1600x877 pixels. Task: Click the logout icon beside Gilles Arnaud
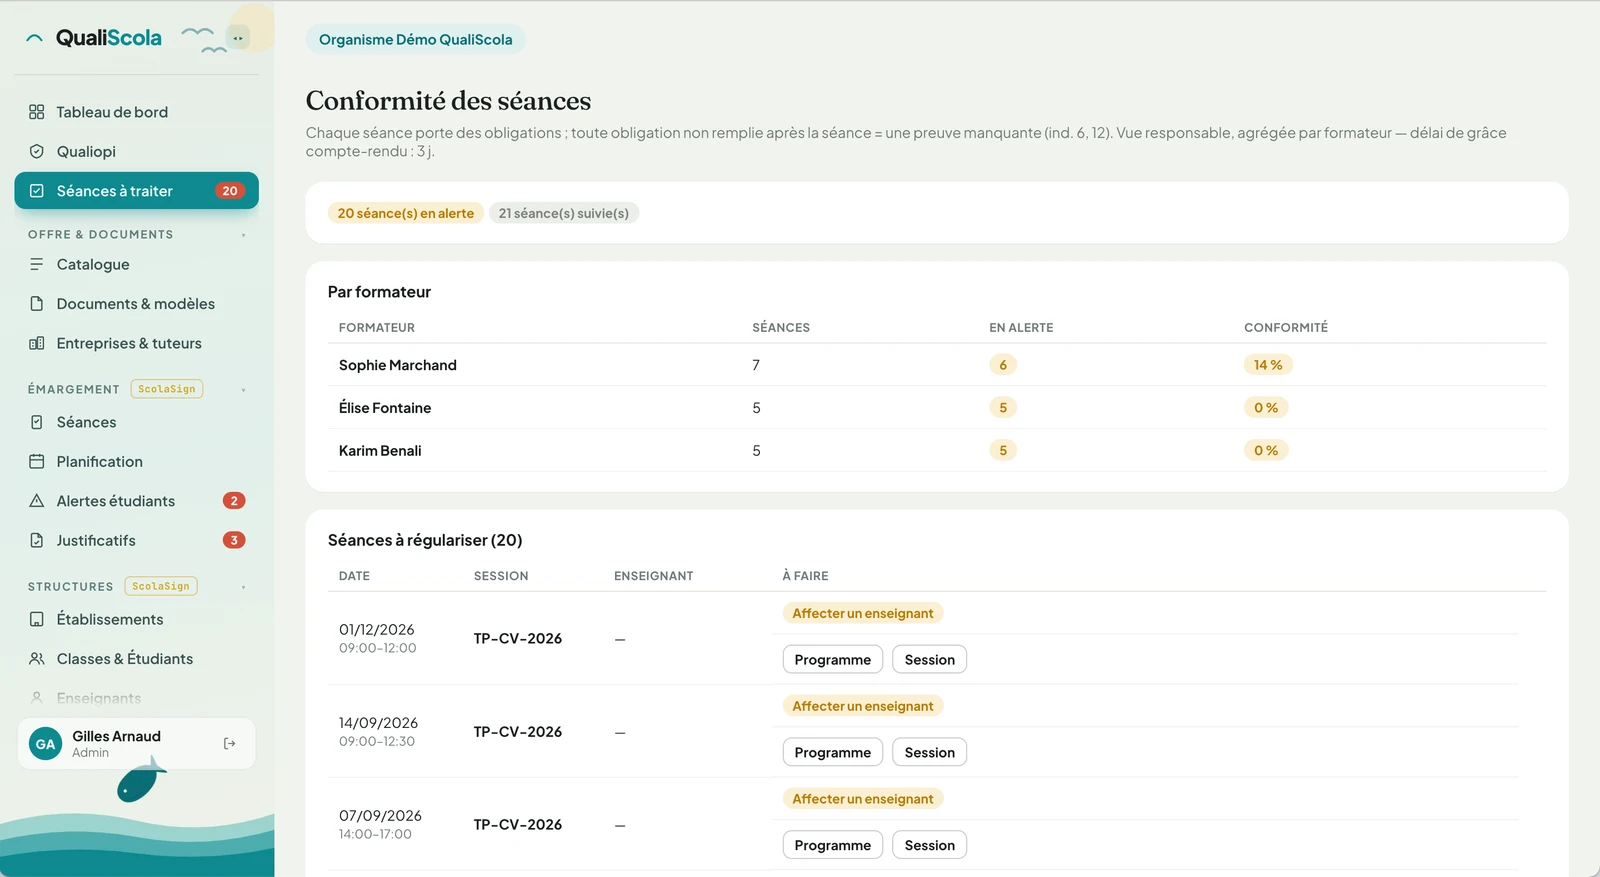point(230,744)
